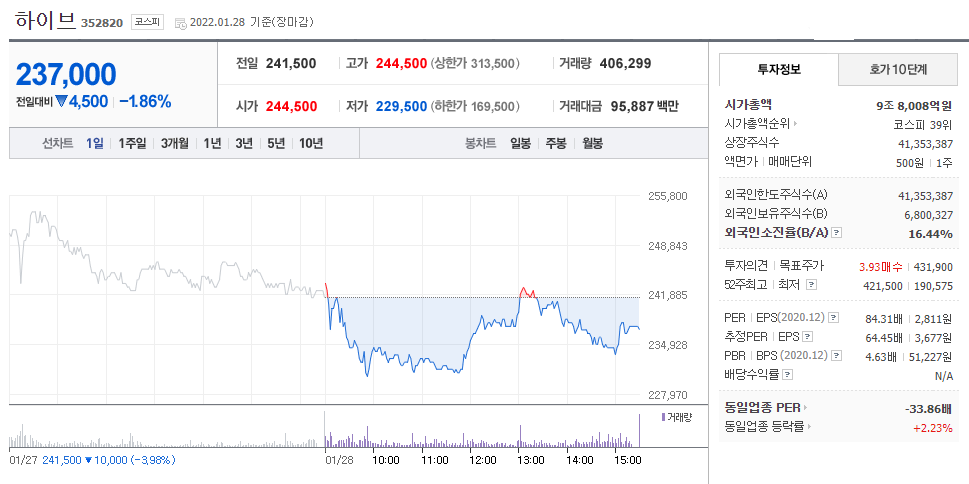Switch to the 호가10단계 tab
The width and height of the screenshot is (969, 484).
(x=897, y=69)
